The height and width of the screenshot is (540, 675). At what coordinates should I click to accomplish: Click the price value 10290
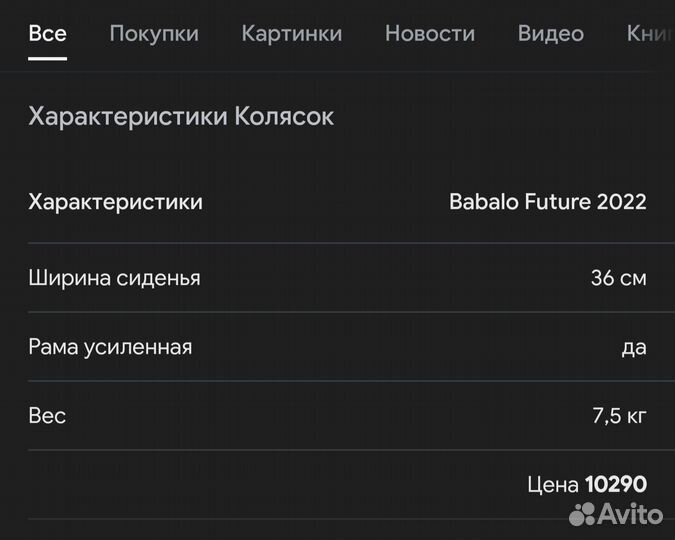coord(616,484)
